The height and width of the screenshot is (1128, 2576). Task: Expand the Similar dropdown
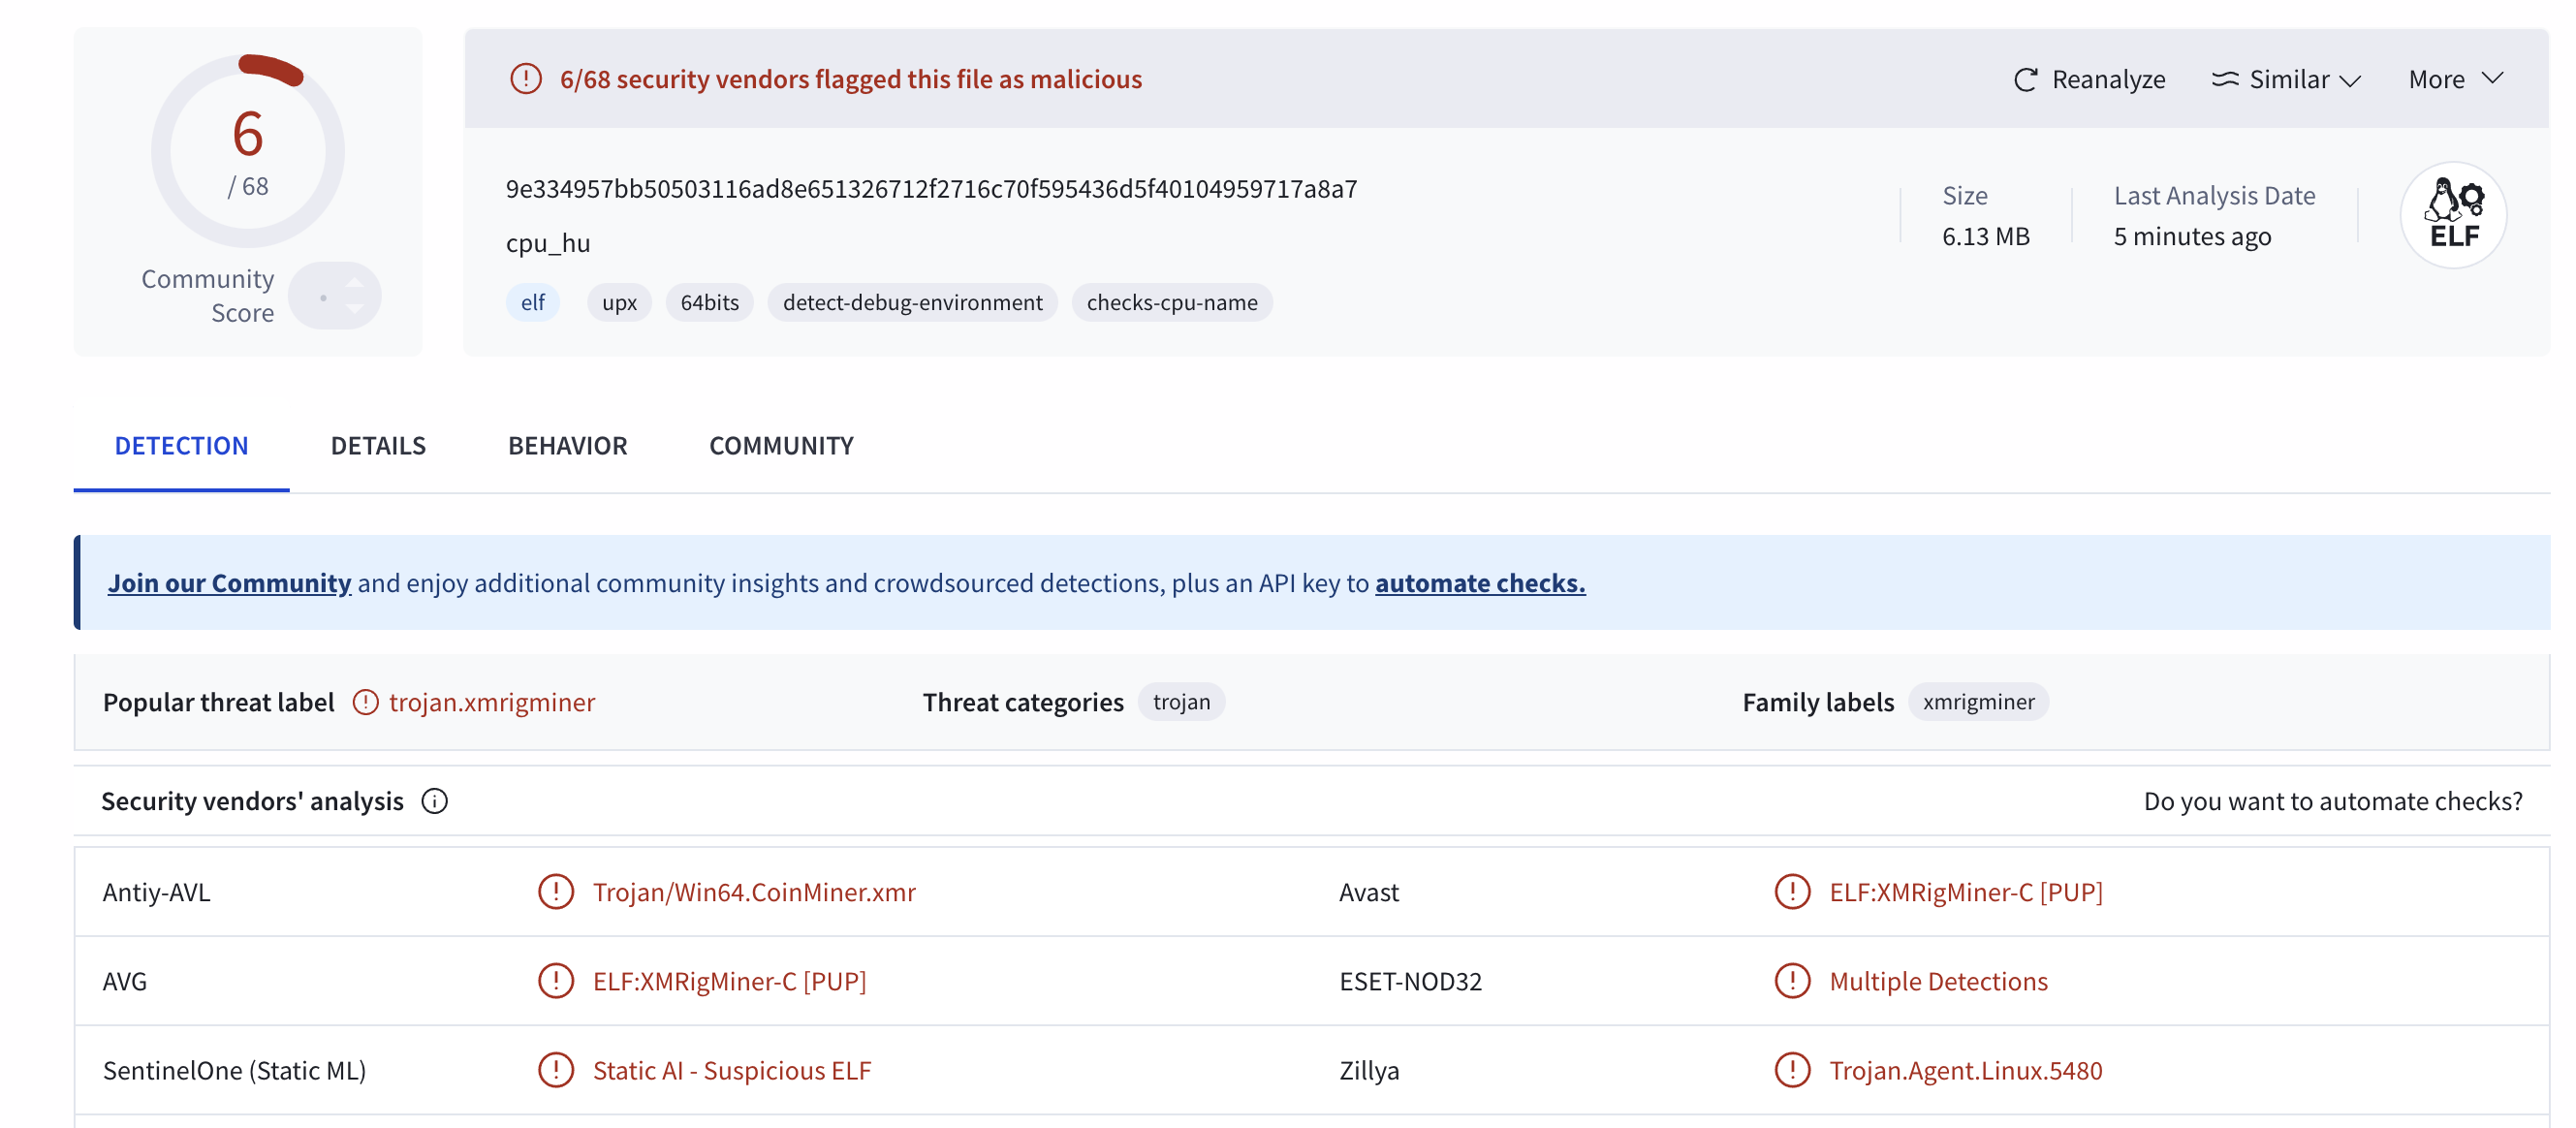2286,80
